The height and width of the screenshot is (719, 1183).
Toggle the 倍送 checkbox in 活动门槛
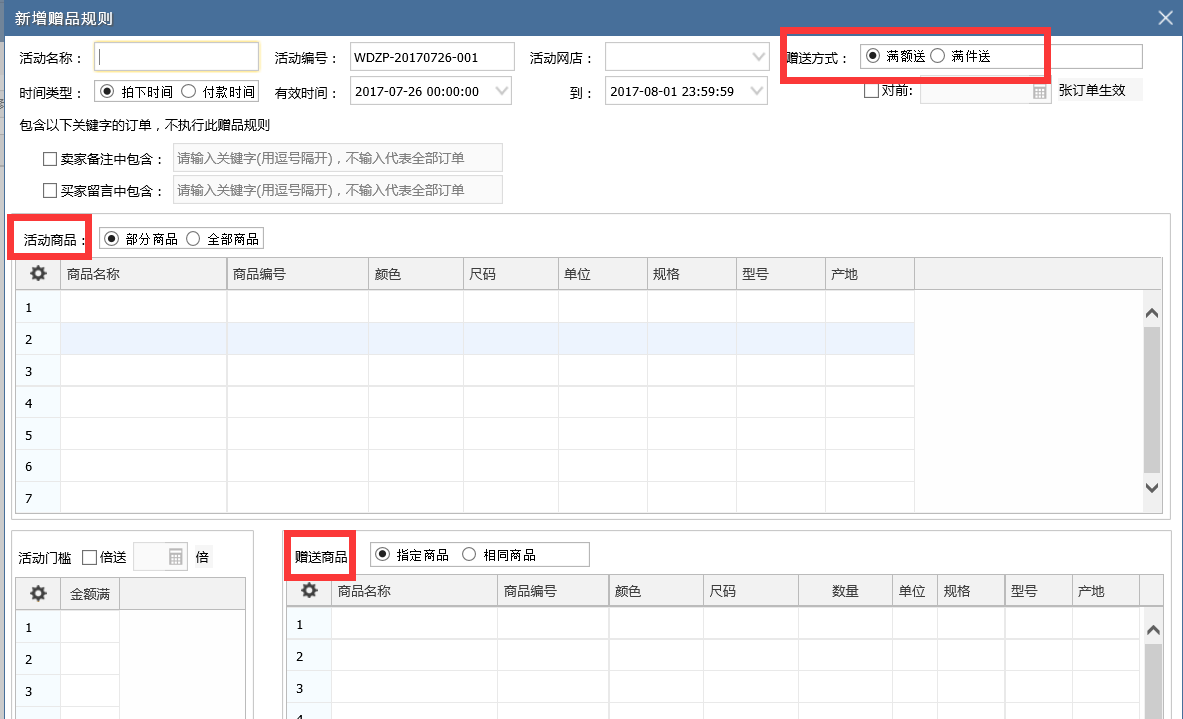(89, 555)
